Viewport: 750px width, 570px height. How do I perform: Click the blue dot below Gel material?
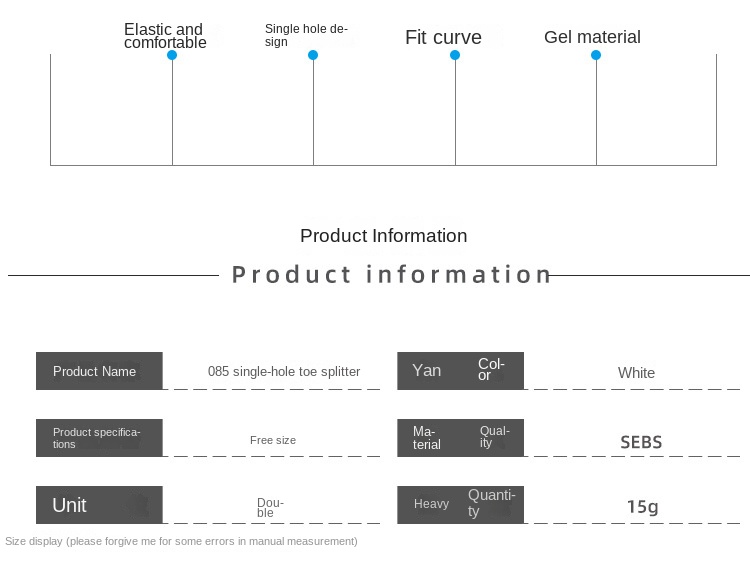[x=596, y=55]
